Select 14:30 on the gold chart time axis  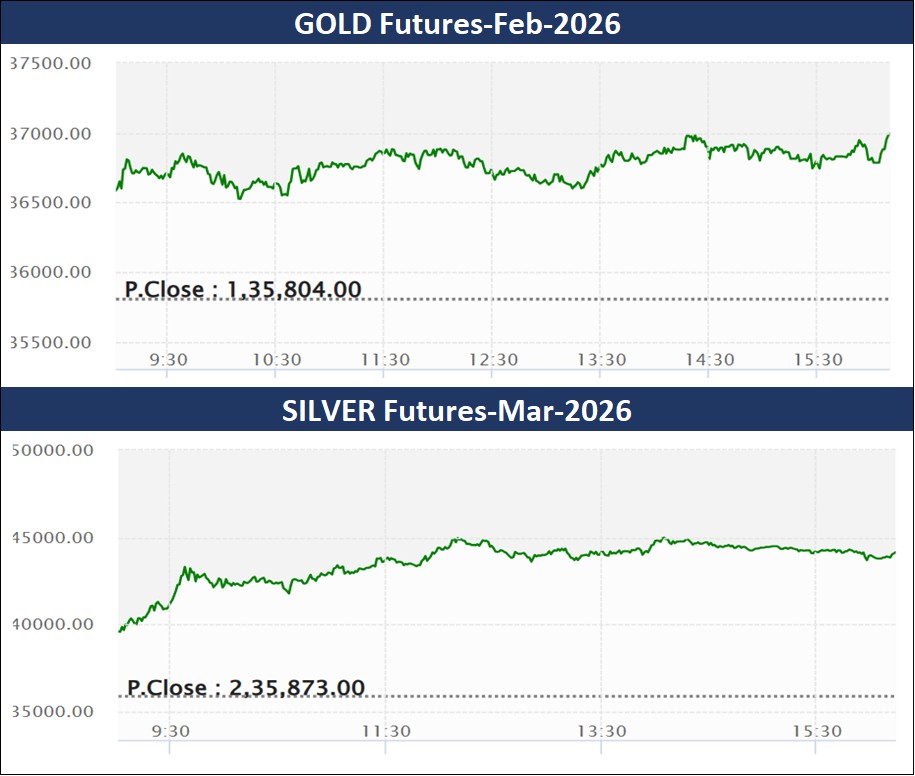[x=709, y=360]
